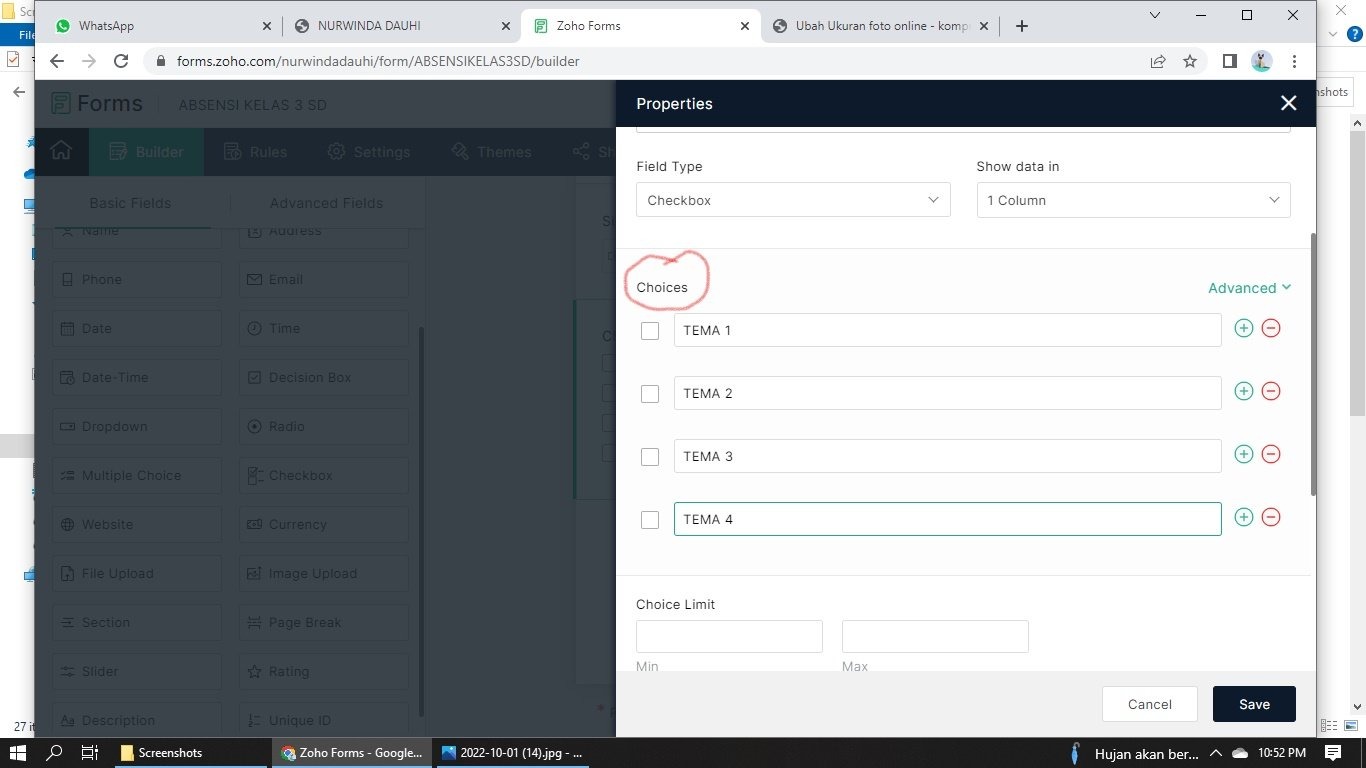Open the Field Type dropdown

(793, 200)
